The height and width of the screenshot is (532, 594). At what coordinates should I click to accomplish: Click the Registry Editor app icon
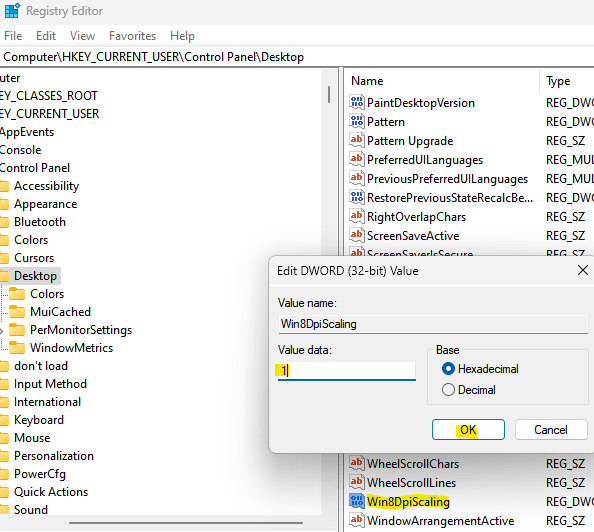pos(12,10)
